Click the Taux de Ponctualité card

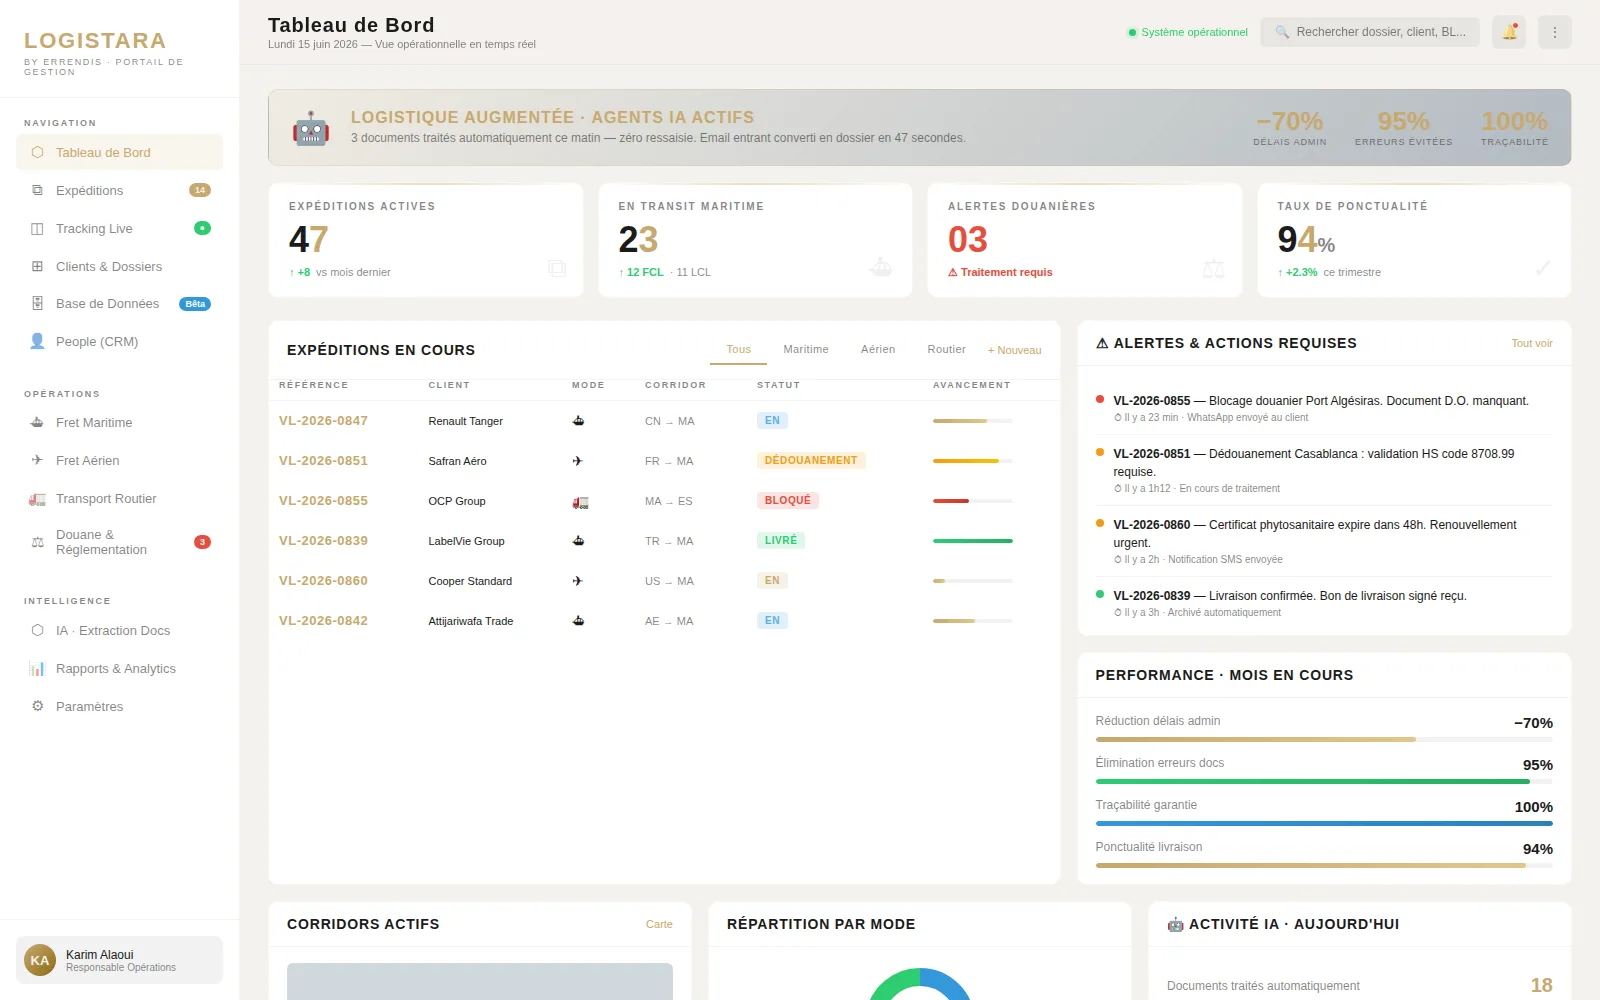[x=1414, y=240]
